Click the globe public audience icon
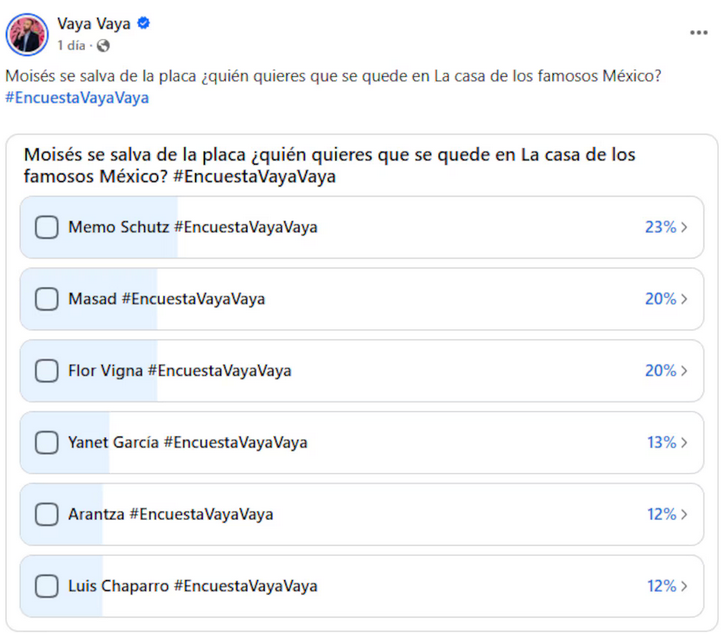The width and height of the screenshot is (724, 633). click(x=103, y=45)
